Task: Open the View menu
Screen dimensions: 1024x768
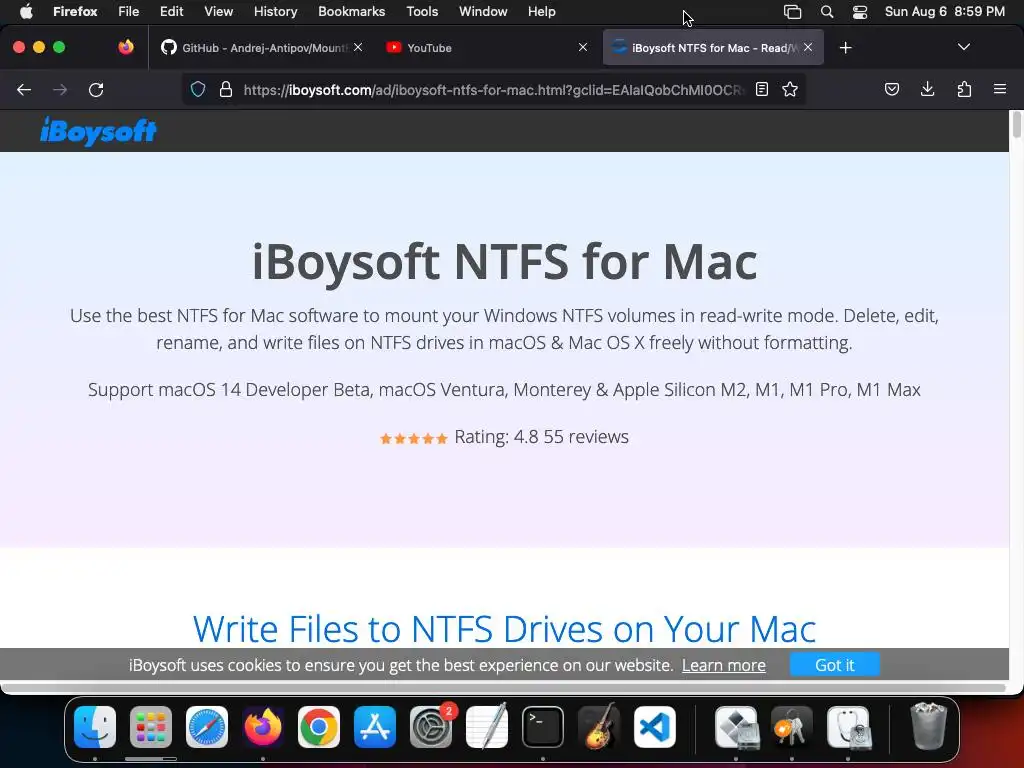Action: tap(218, 11)
